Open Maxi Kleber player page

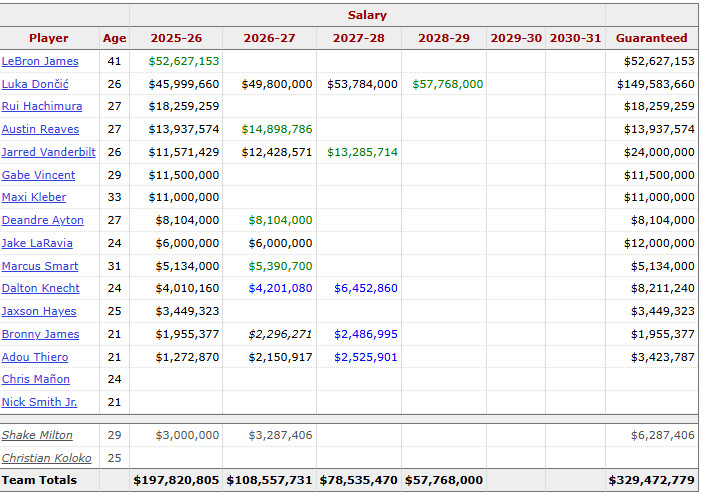click(34, 197)
